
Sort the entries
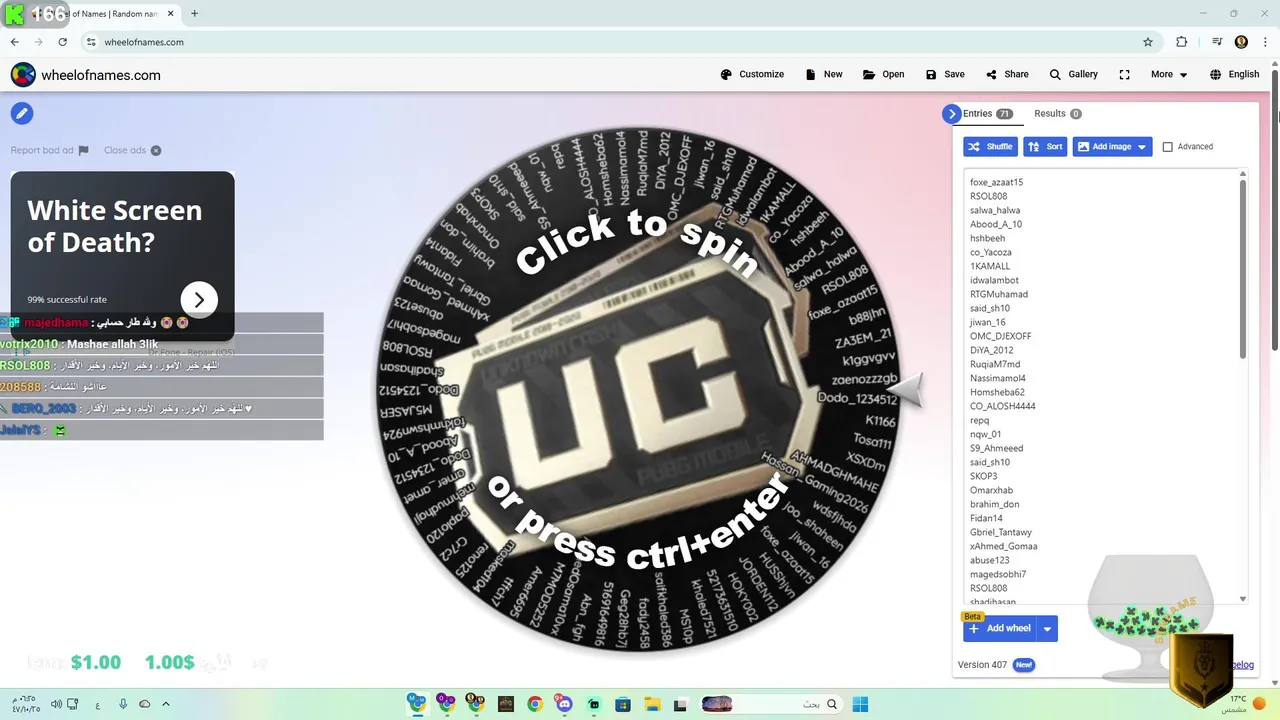click(x=1045, y=146)
